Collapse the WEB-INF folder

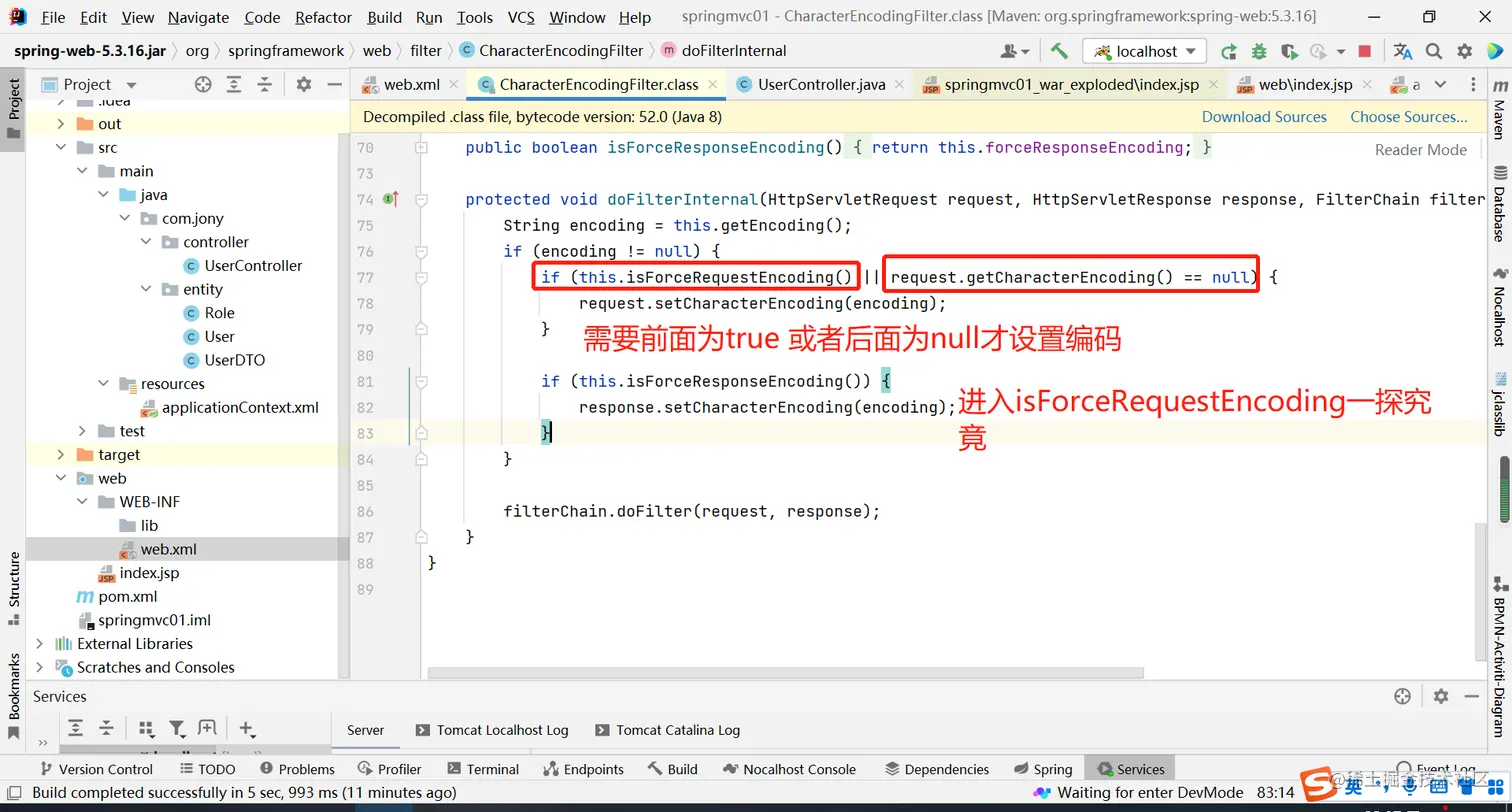pyautogui.click(x=83, y=502)
